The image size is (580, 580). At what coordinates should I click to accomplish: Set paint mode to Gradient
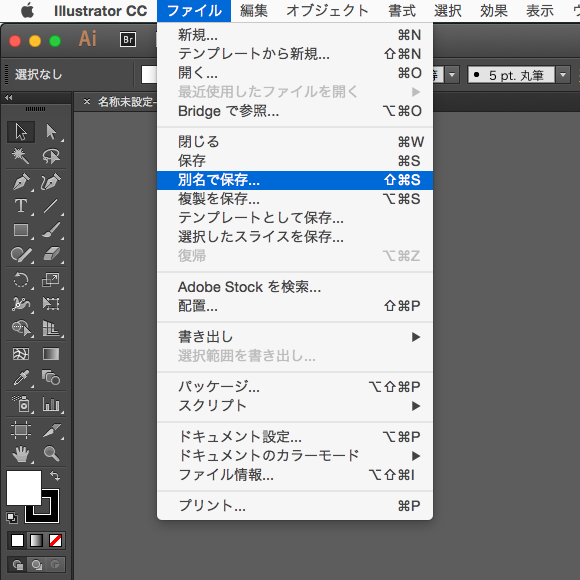click(36, 540)
